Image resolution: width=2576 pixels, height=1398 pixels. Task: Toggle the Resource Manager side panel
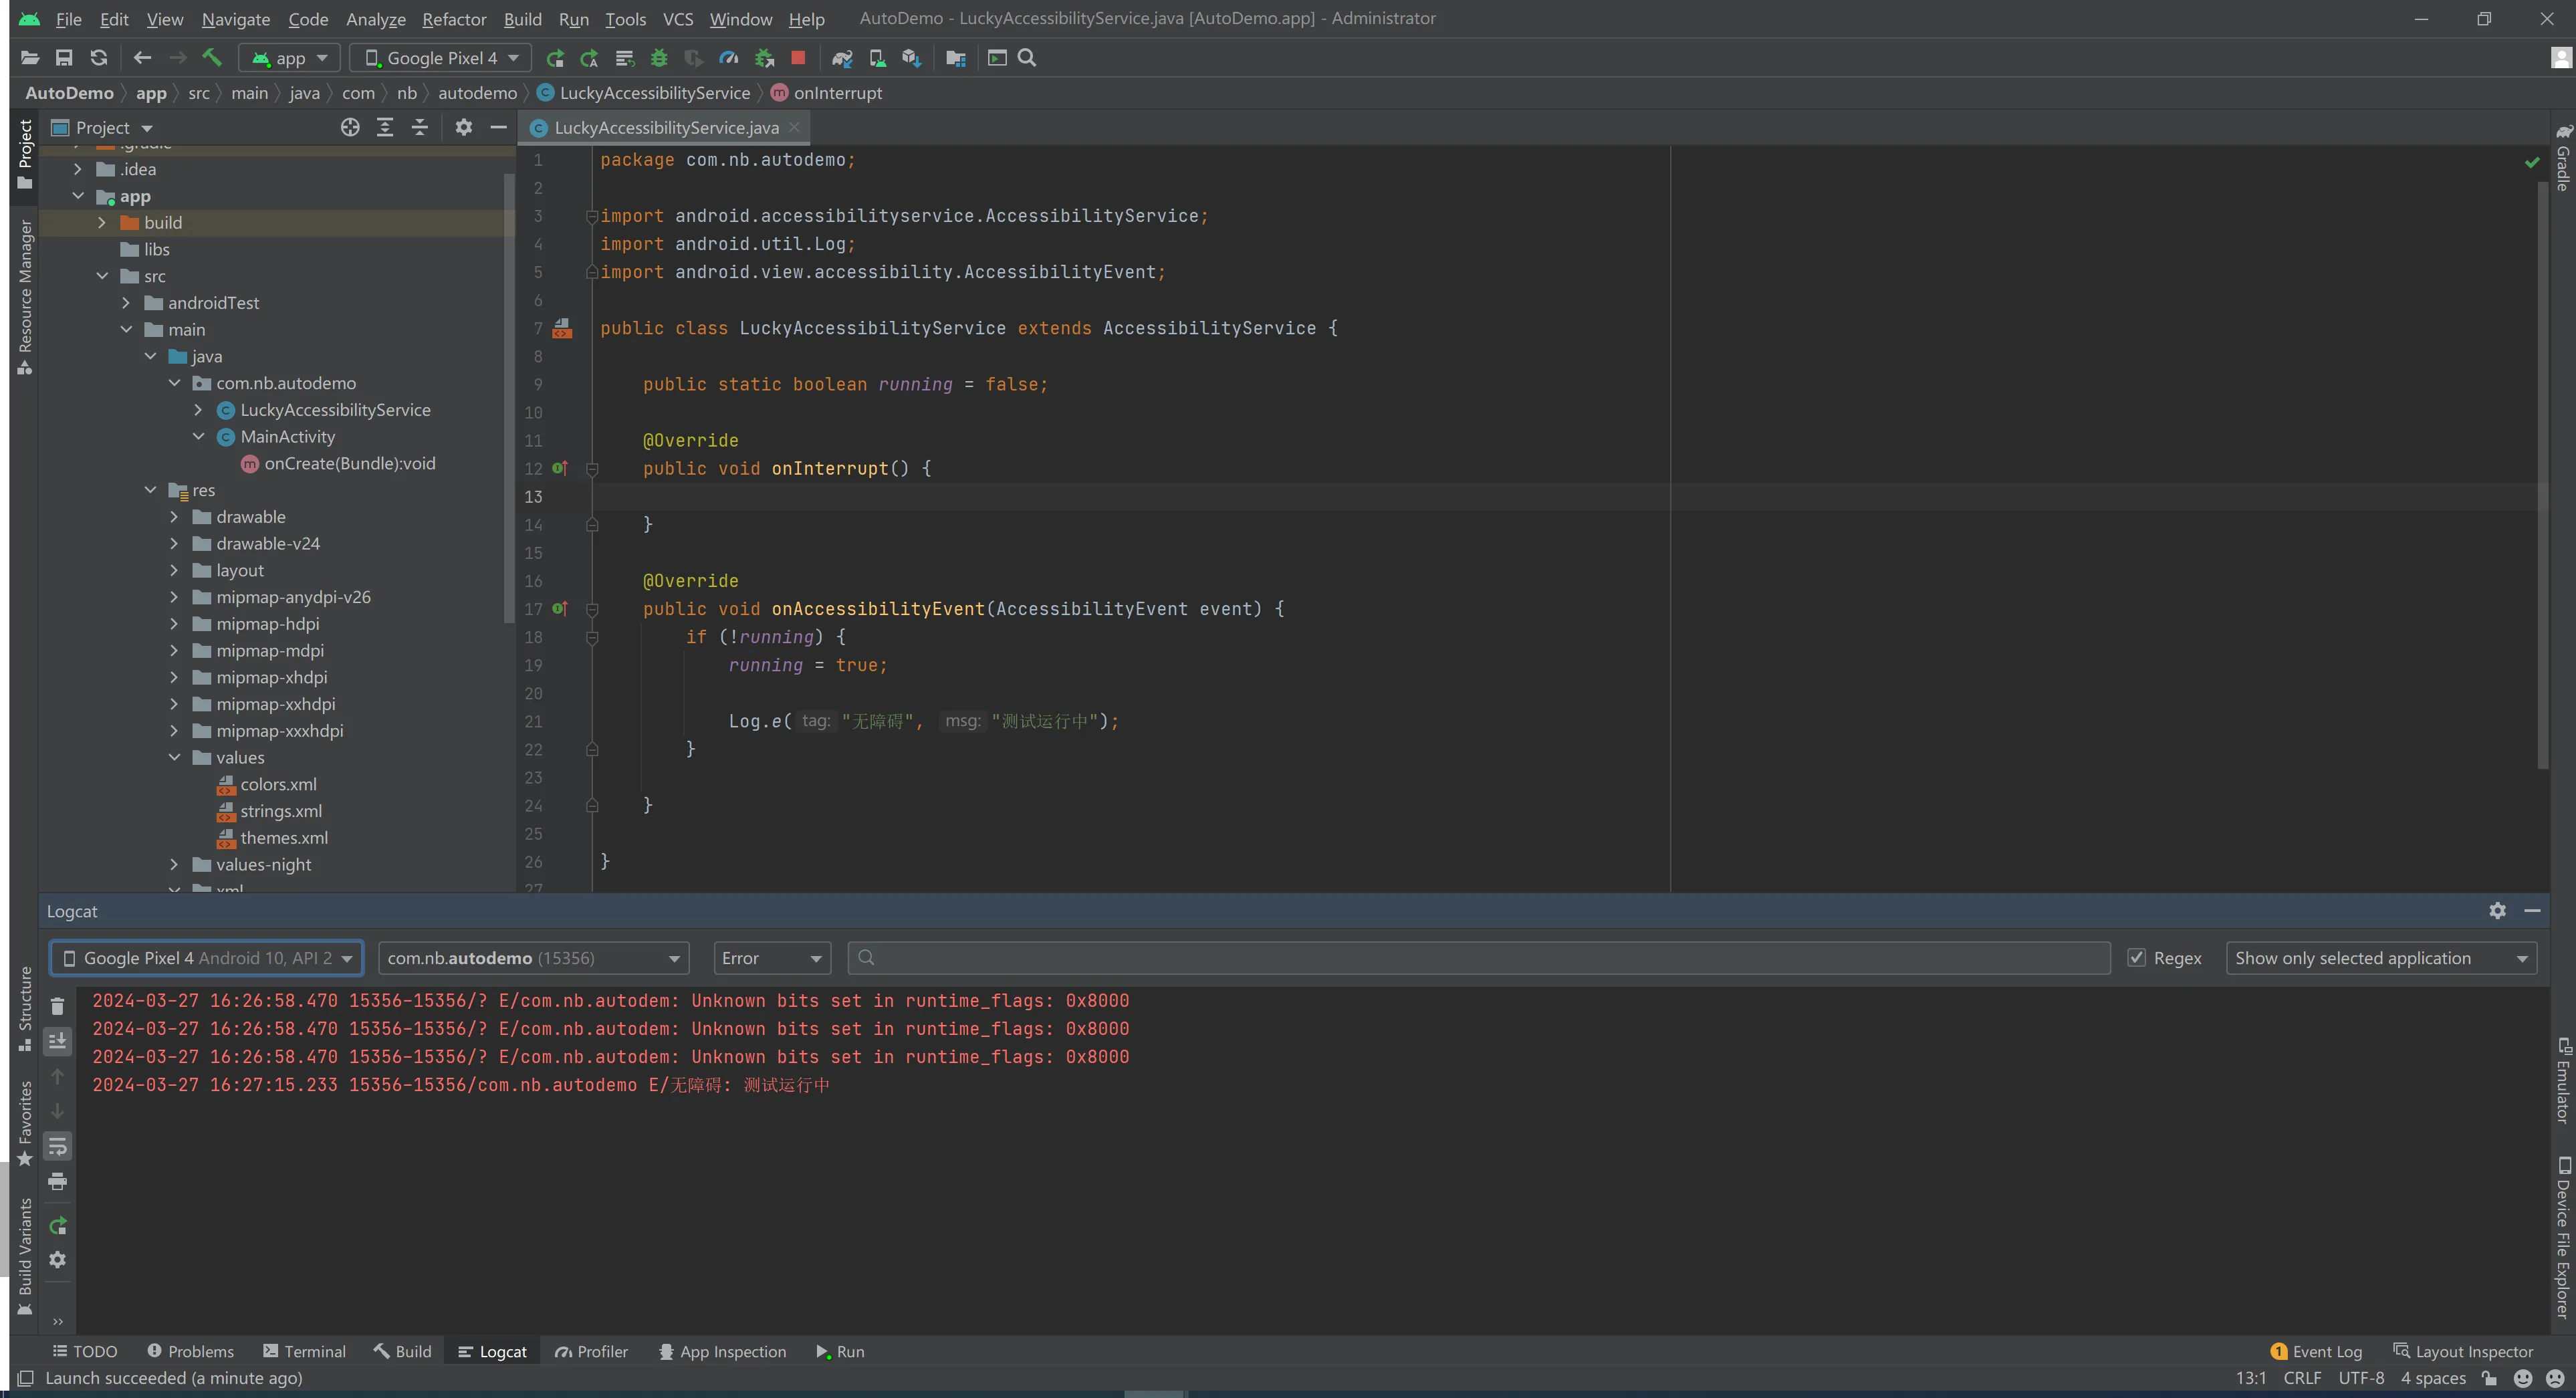25,297
